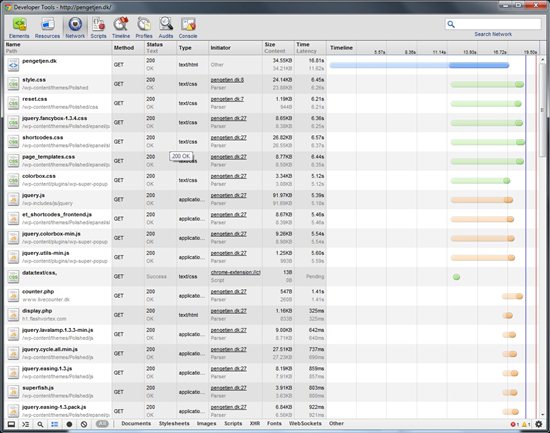Open chrome-extension initiator link

tap(236, 272)
